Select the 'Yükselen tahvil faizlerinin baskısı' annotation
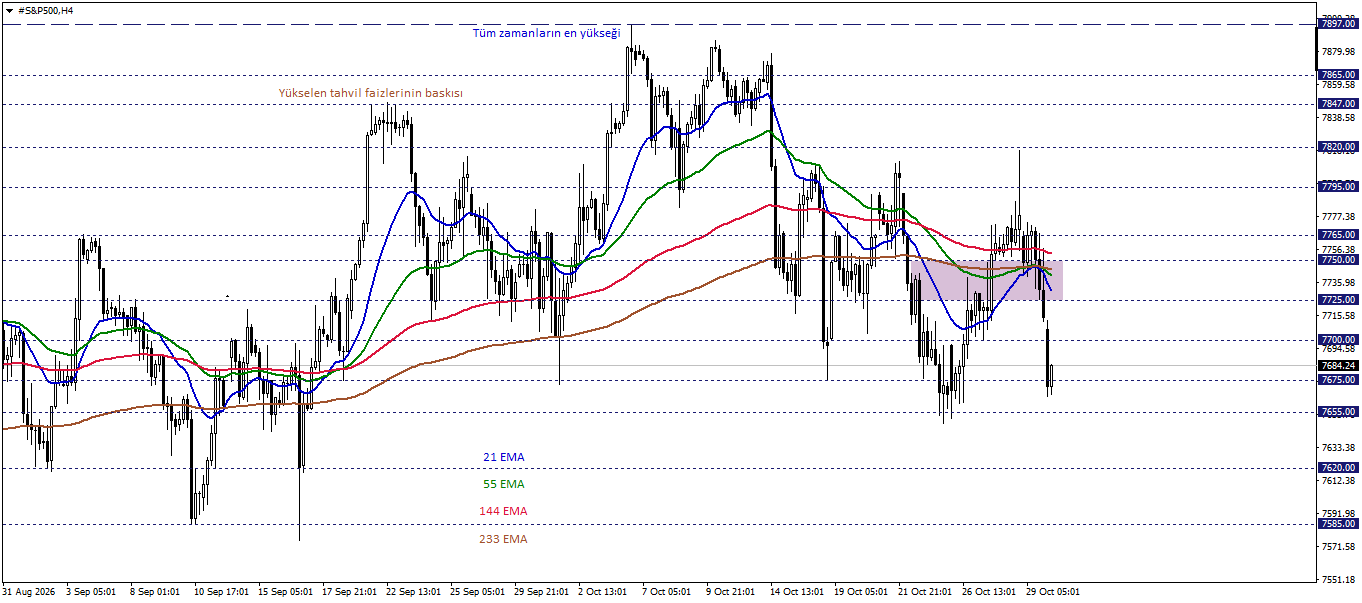This screenshot has width=1362, height=603. point(370,92)
